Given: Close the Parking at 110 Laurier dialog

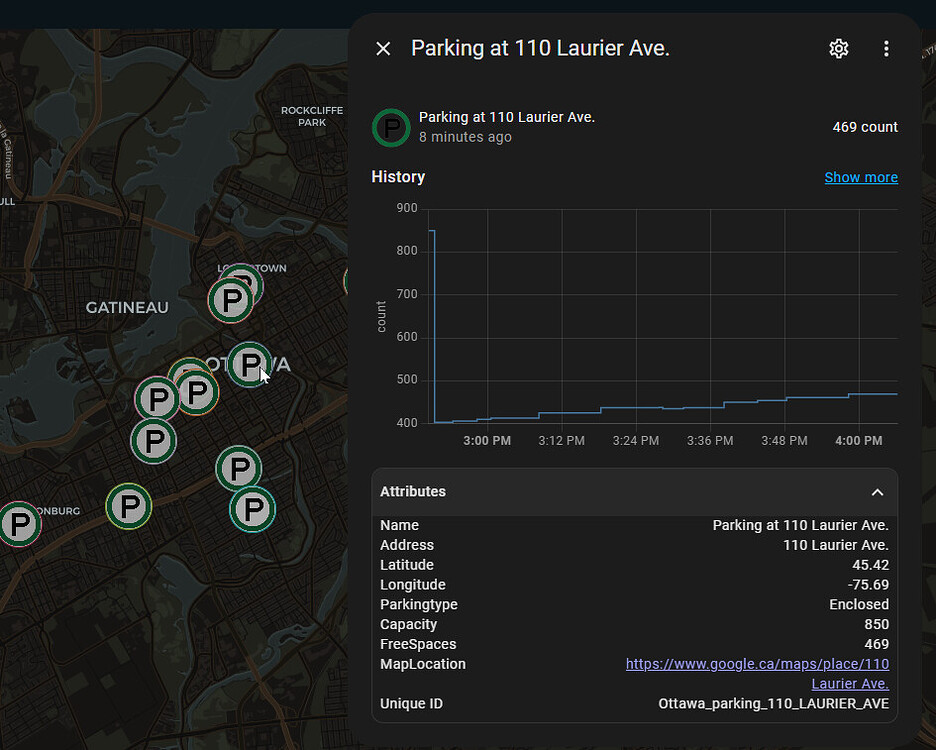Looking at the screenshot, I should point(383,49).
